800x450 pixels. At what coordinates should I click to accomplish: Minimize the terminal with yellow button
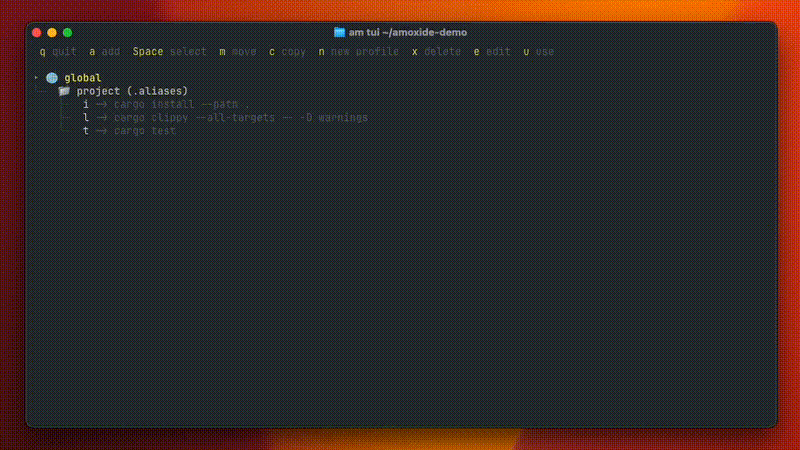pyautogui.click(x=52, y=33)
